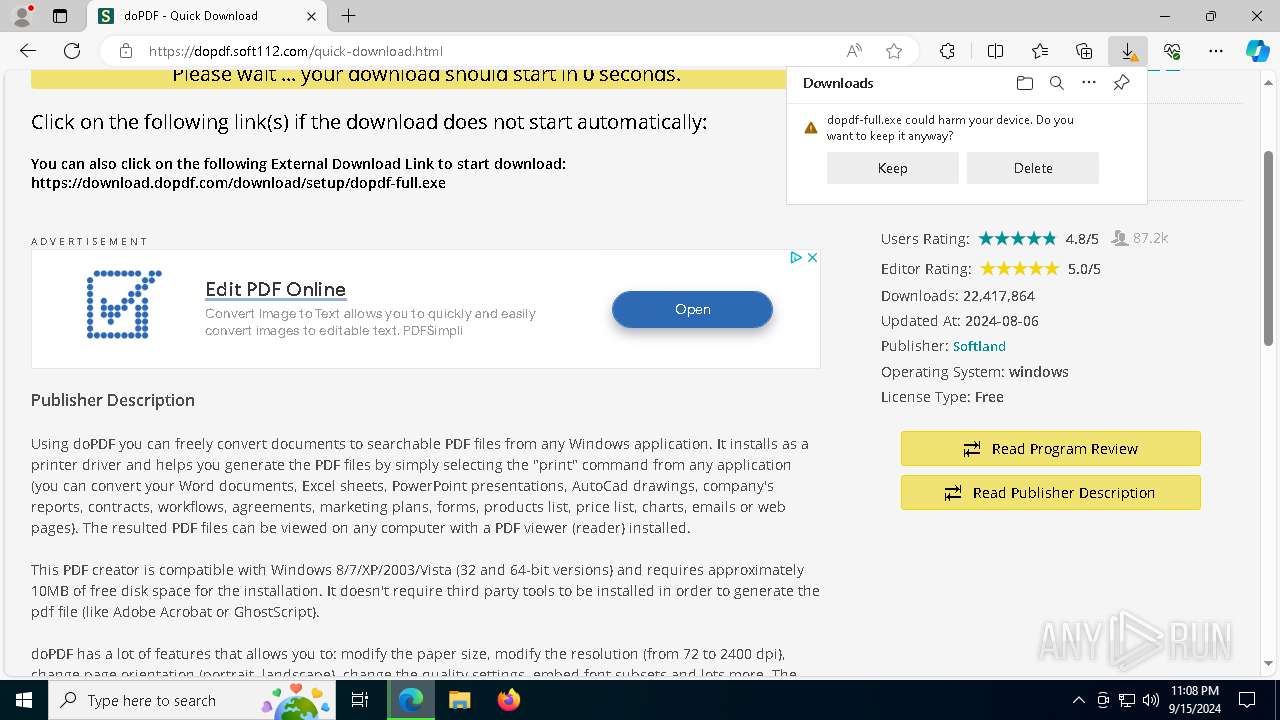Click the Read aloud icon
The width and height of the screenshot is (1280, 720).
[x=854, y=51]
